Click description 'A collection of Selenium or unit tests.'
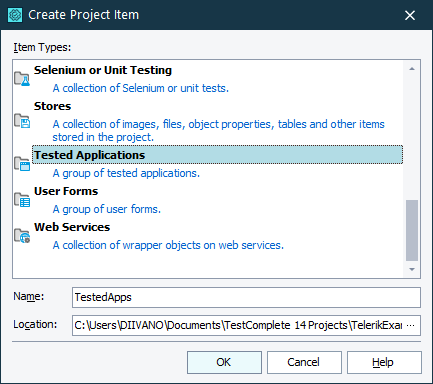The height and width of the screenshot is (384, 433). click(141, 88)
